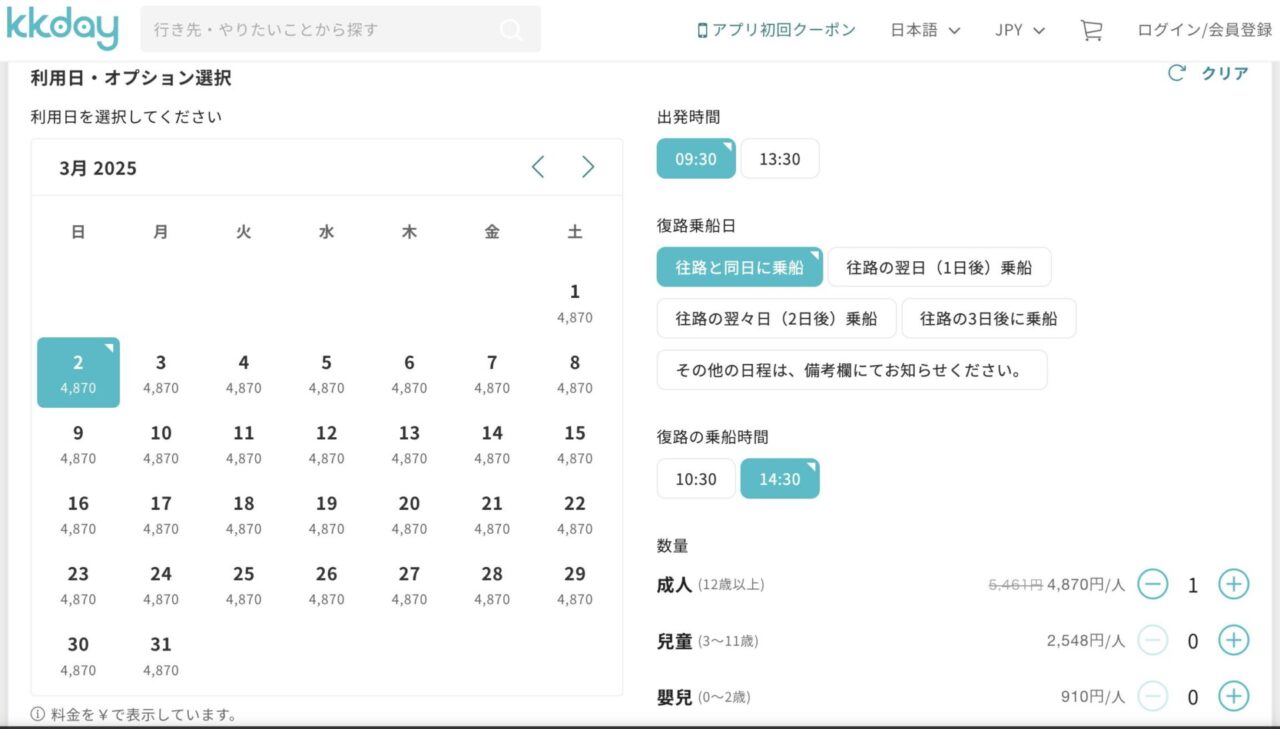Decrease infant (嬰兒) quantity with minus

tap(1153, 696)
